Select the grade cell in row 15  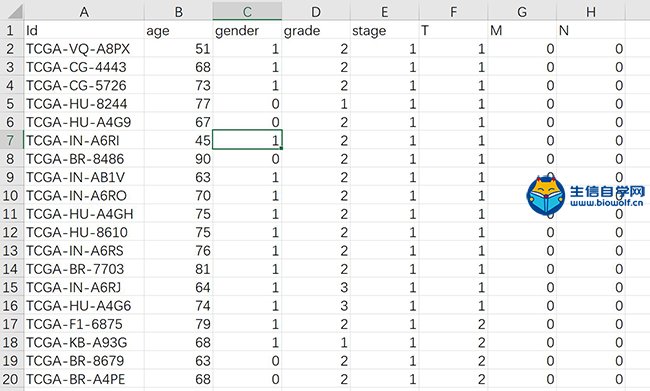pos(316,287)
